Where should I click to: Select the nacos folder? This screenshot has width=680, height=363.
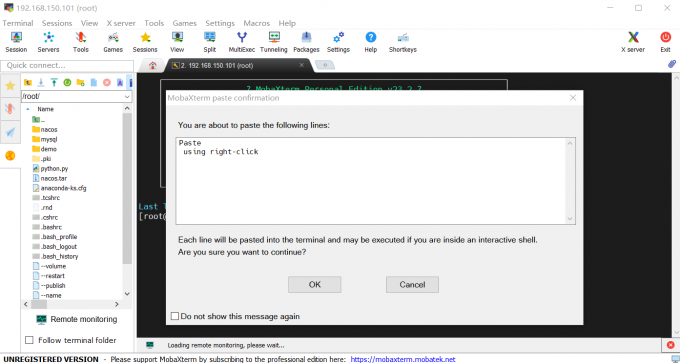(x=44, y=129)
